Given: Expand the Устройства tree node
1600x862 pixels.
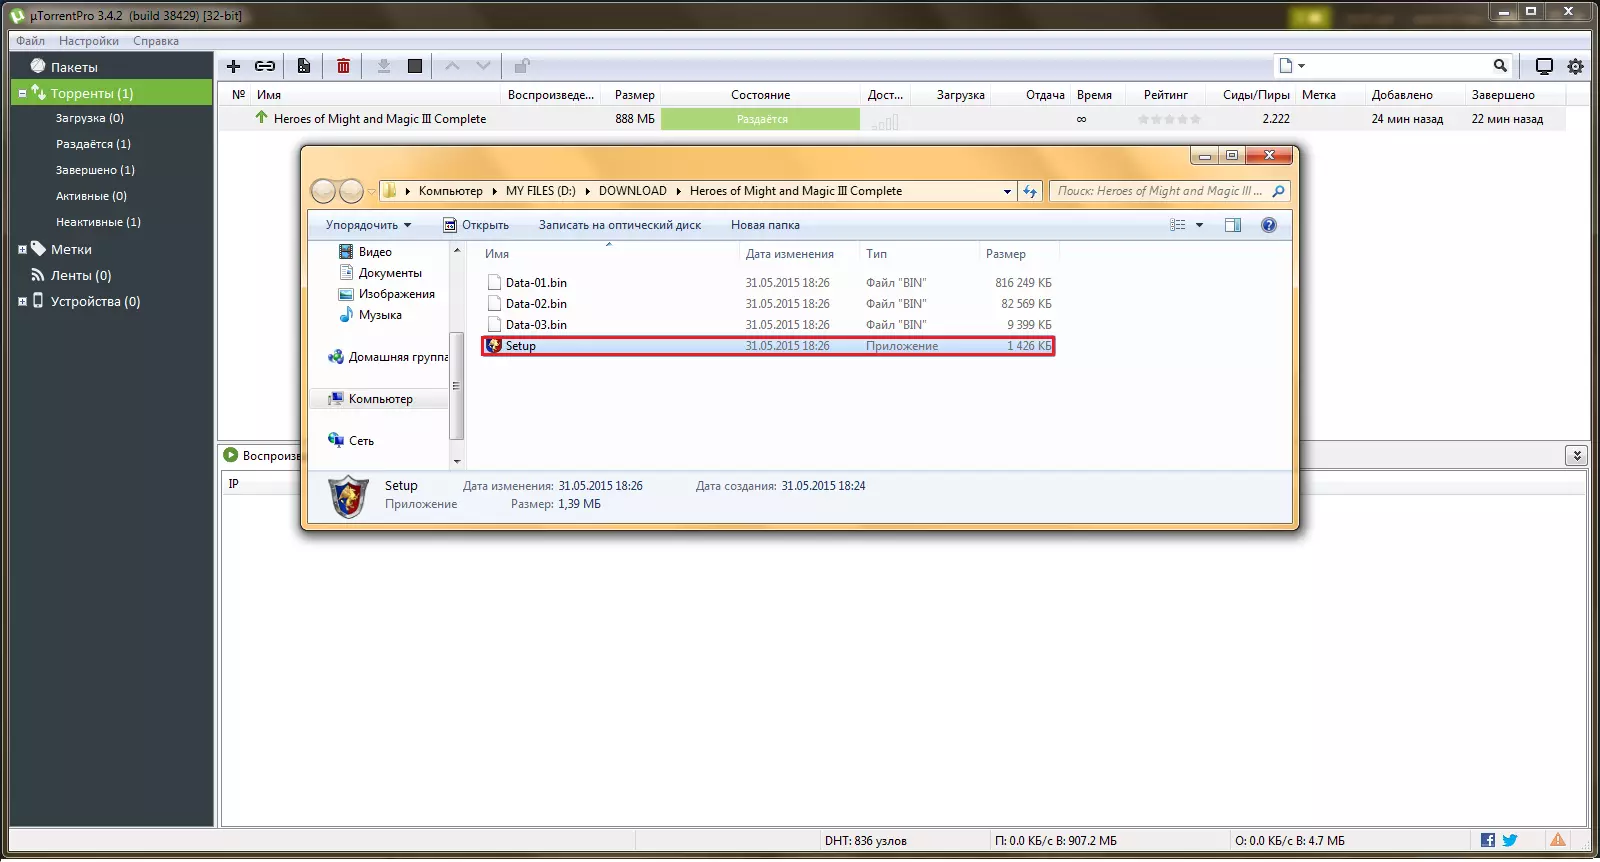Looking at the screenshot, I should [22, 301].
